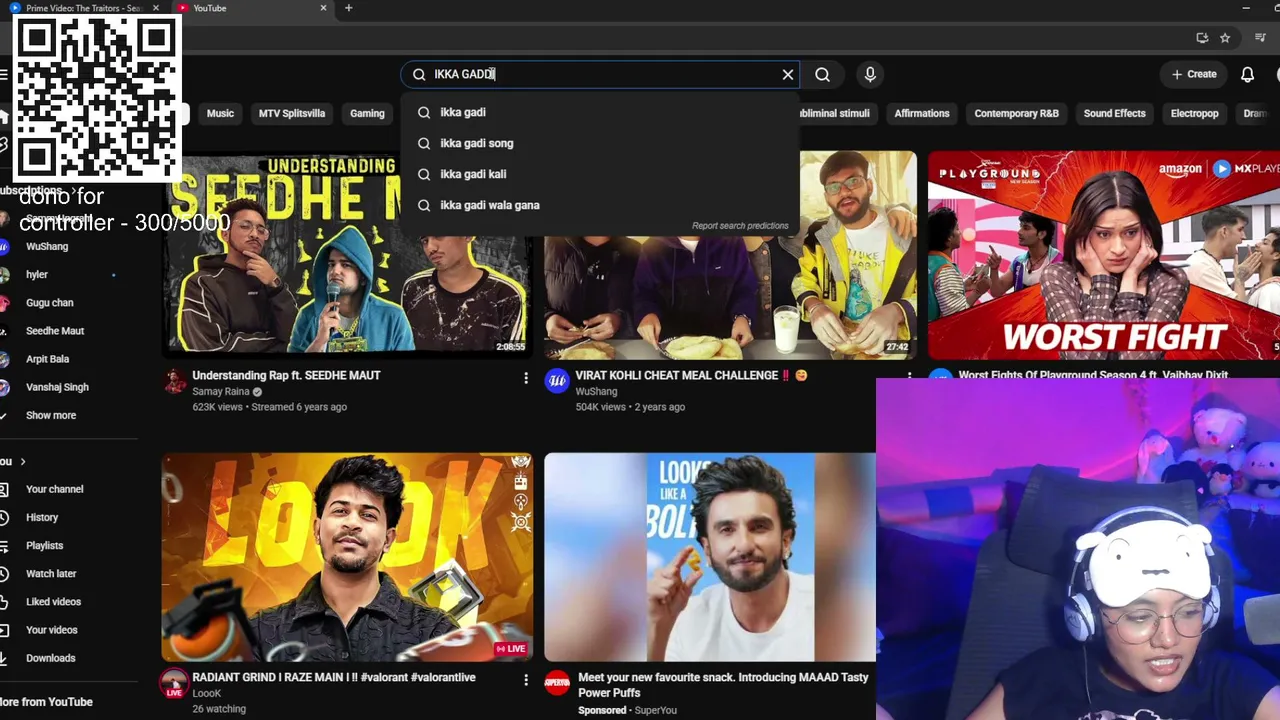
Task: Open History in the sidebar
Action: point(42,517)
